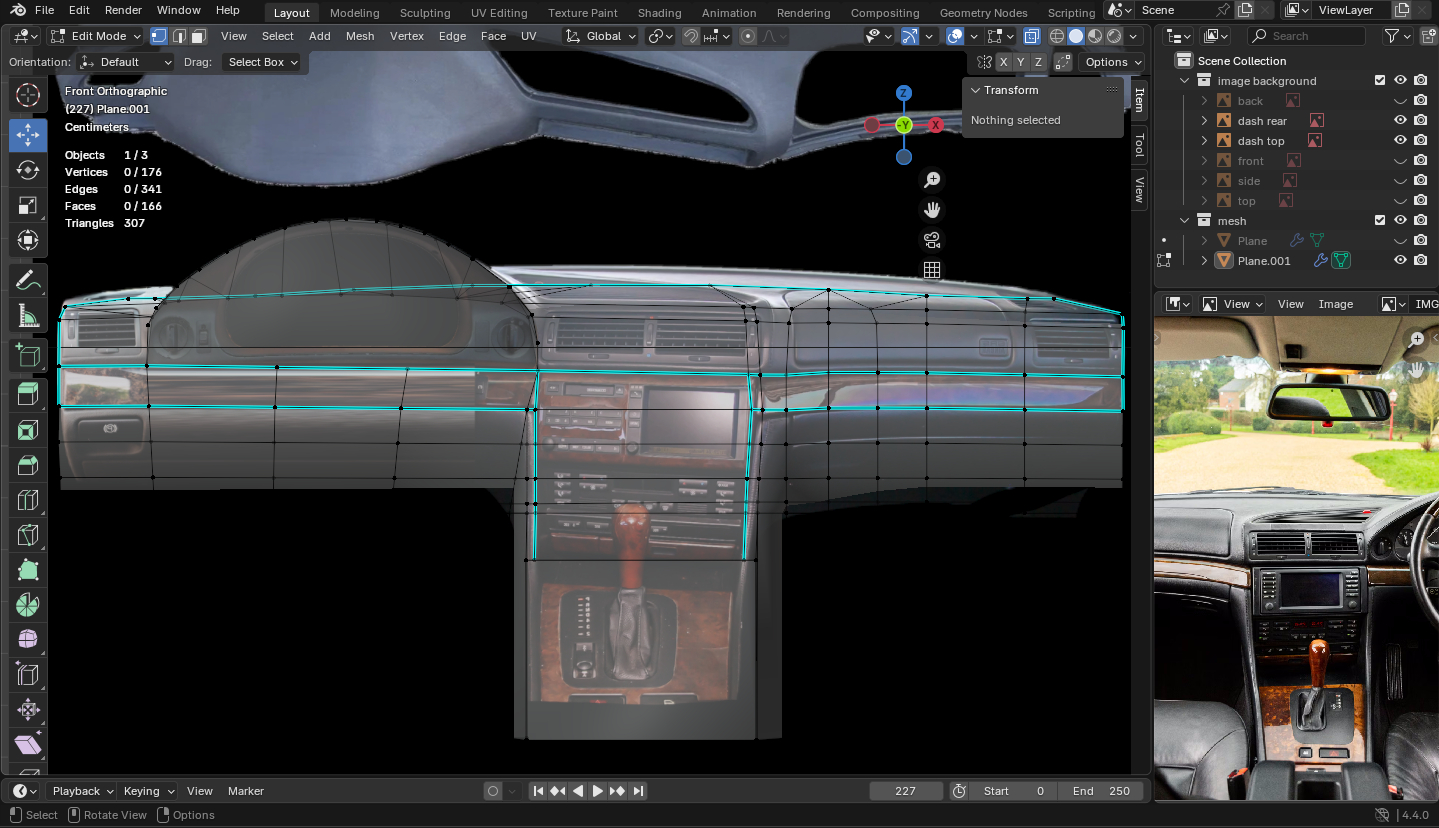Click the red X axis gizmo ball
1439x828 pixels.
click(x=935, y=125)
